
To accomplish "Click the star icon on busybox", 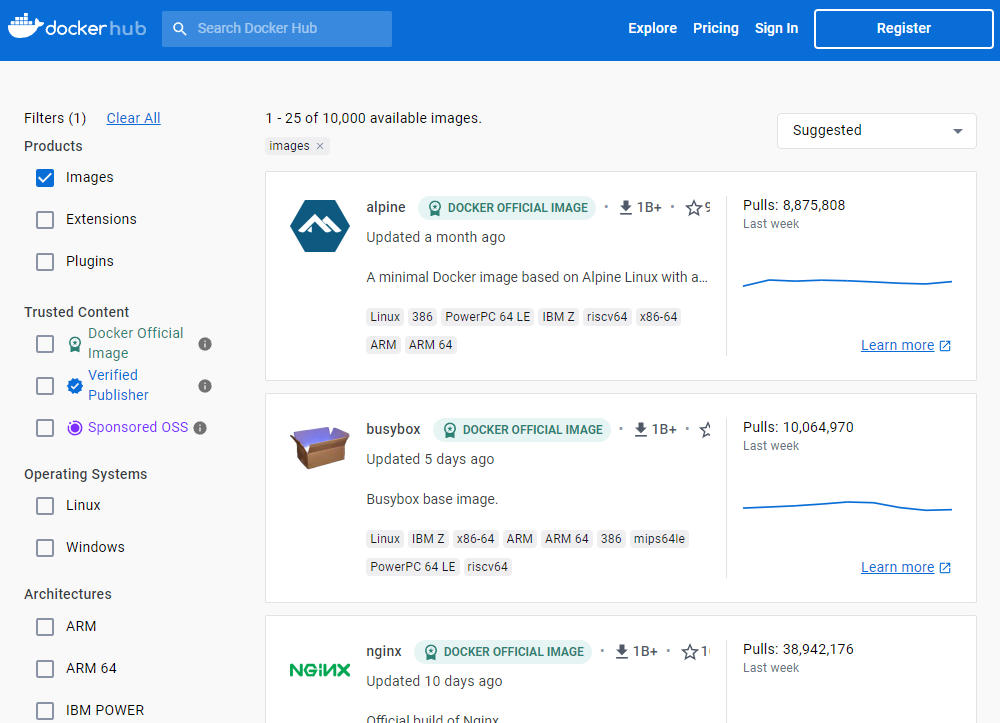I will click(x=705, y=430).
